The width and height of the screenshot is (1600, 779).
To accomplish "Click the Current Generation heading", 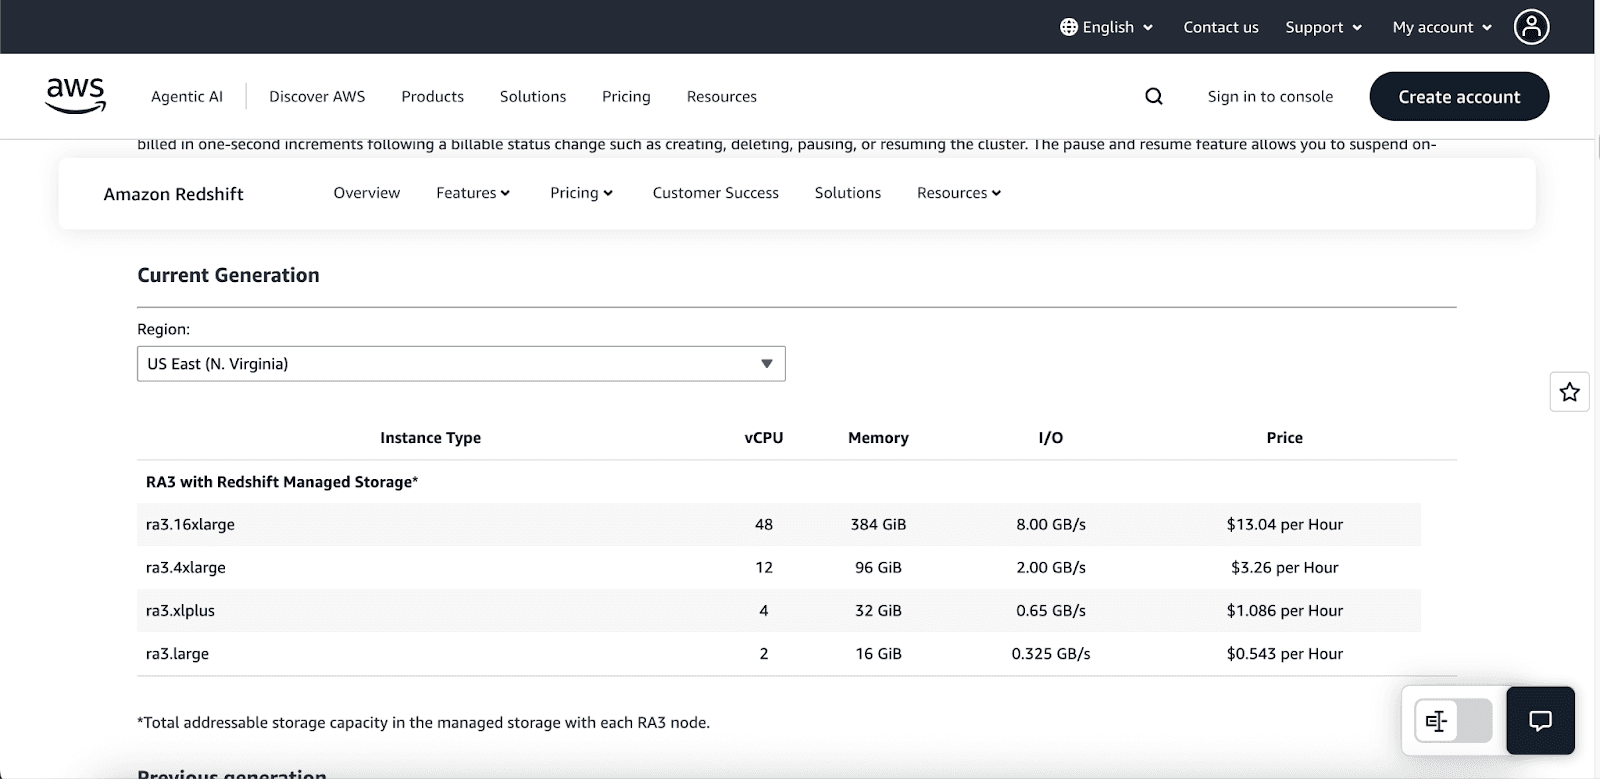I will click(228, 275).
